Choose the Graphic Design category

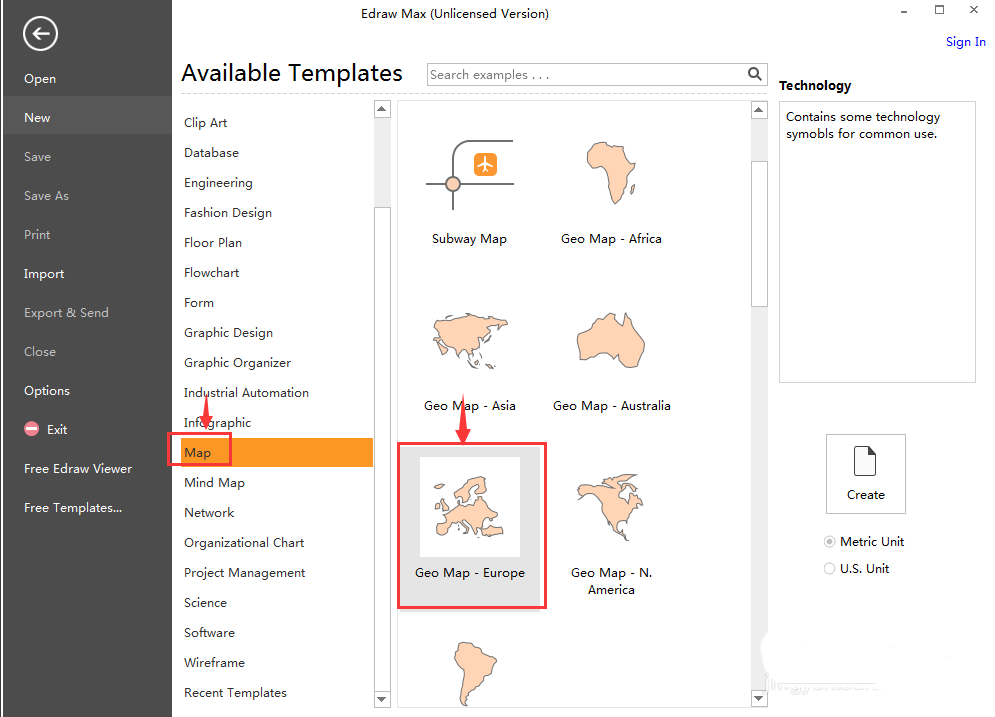point(228,332)
